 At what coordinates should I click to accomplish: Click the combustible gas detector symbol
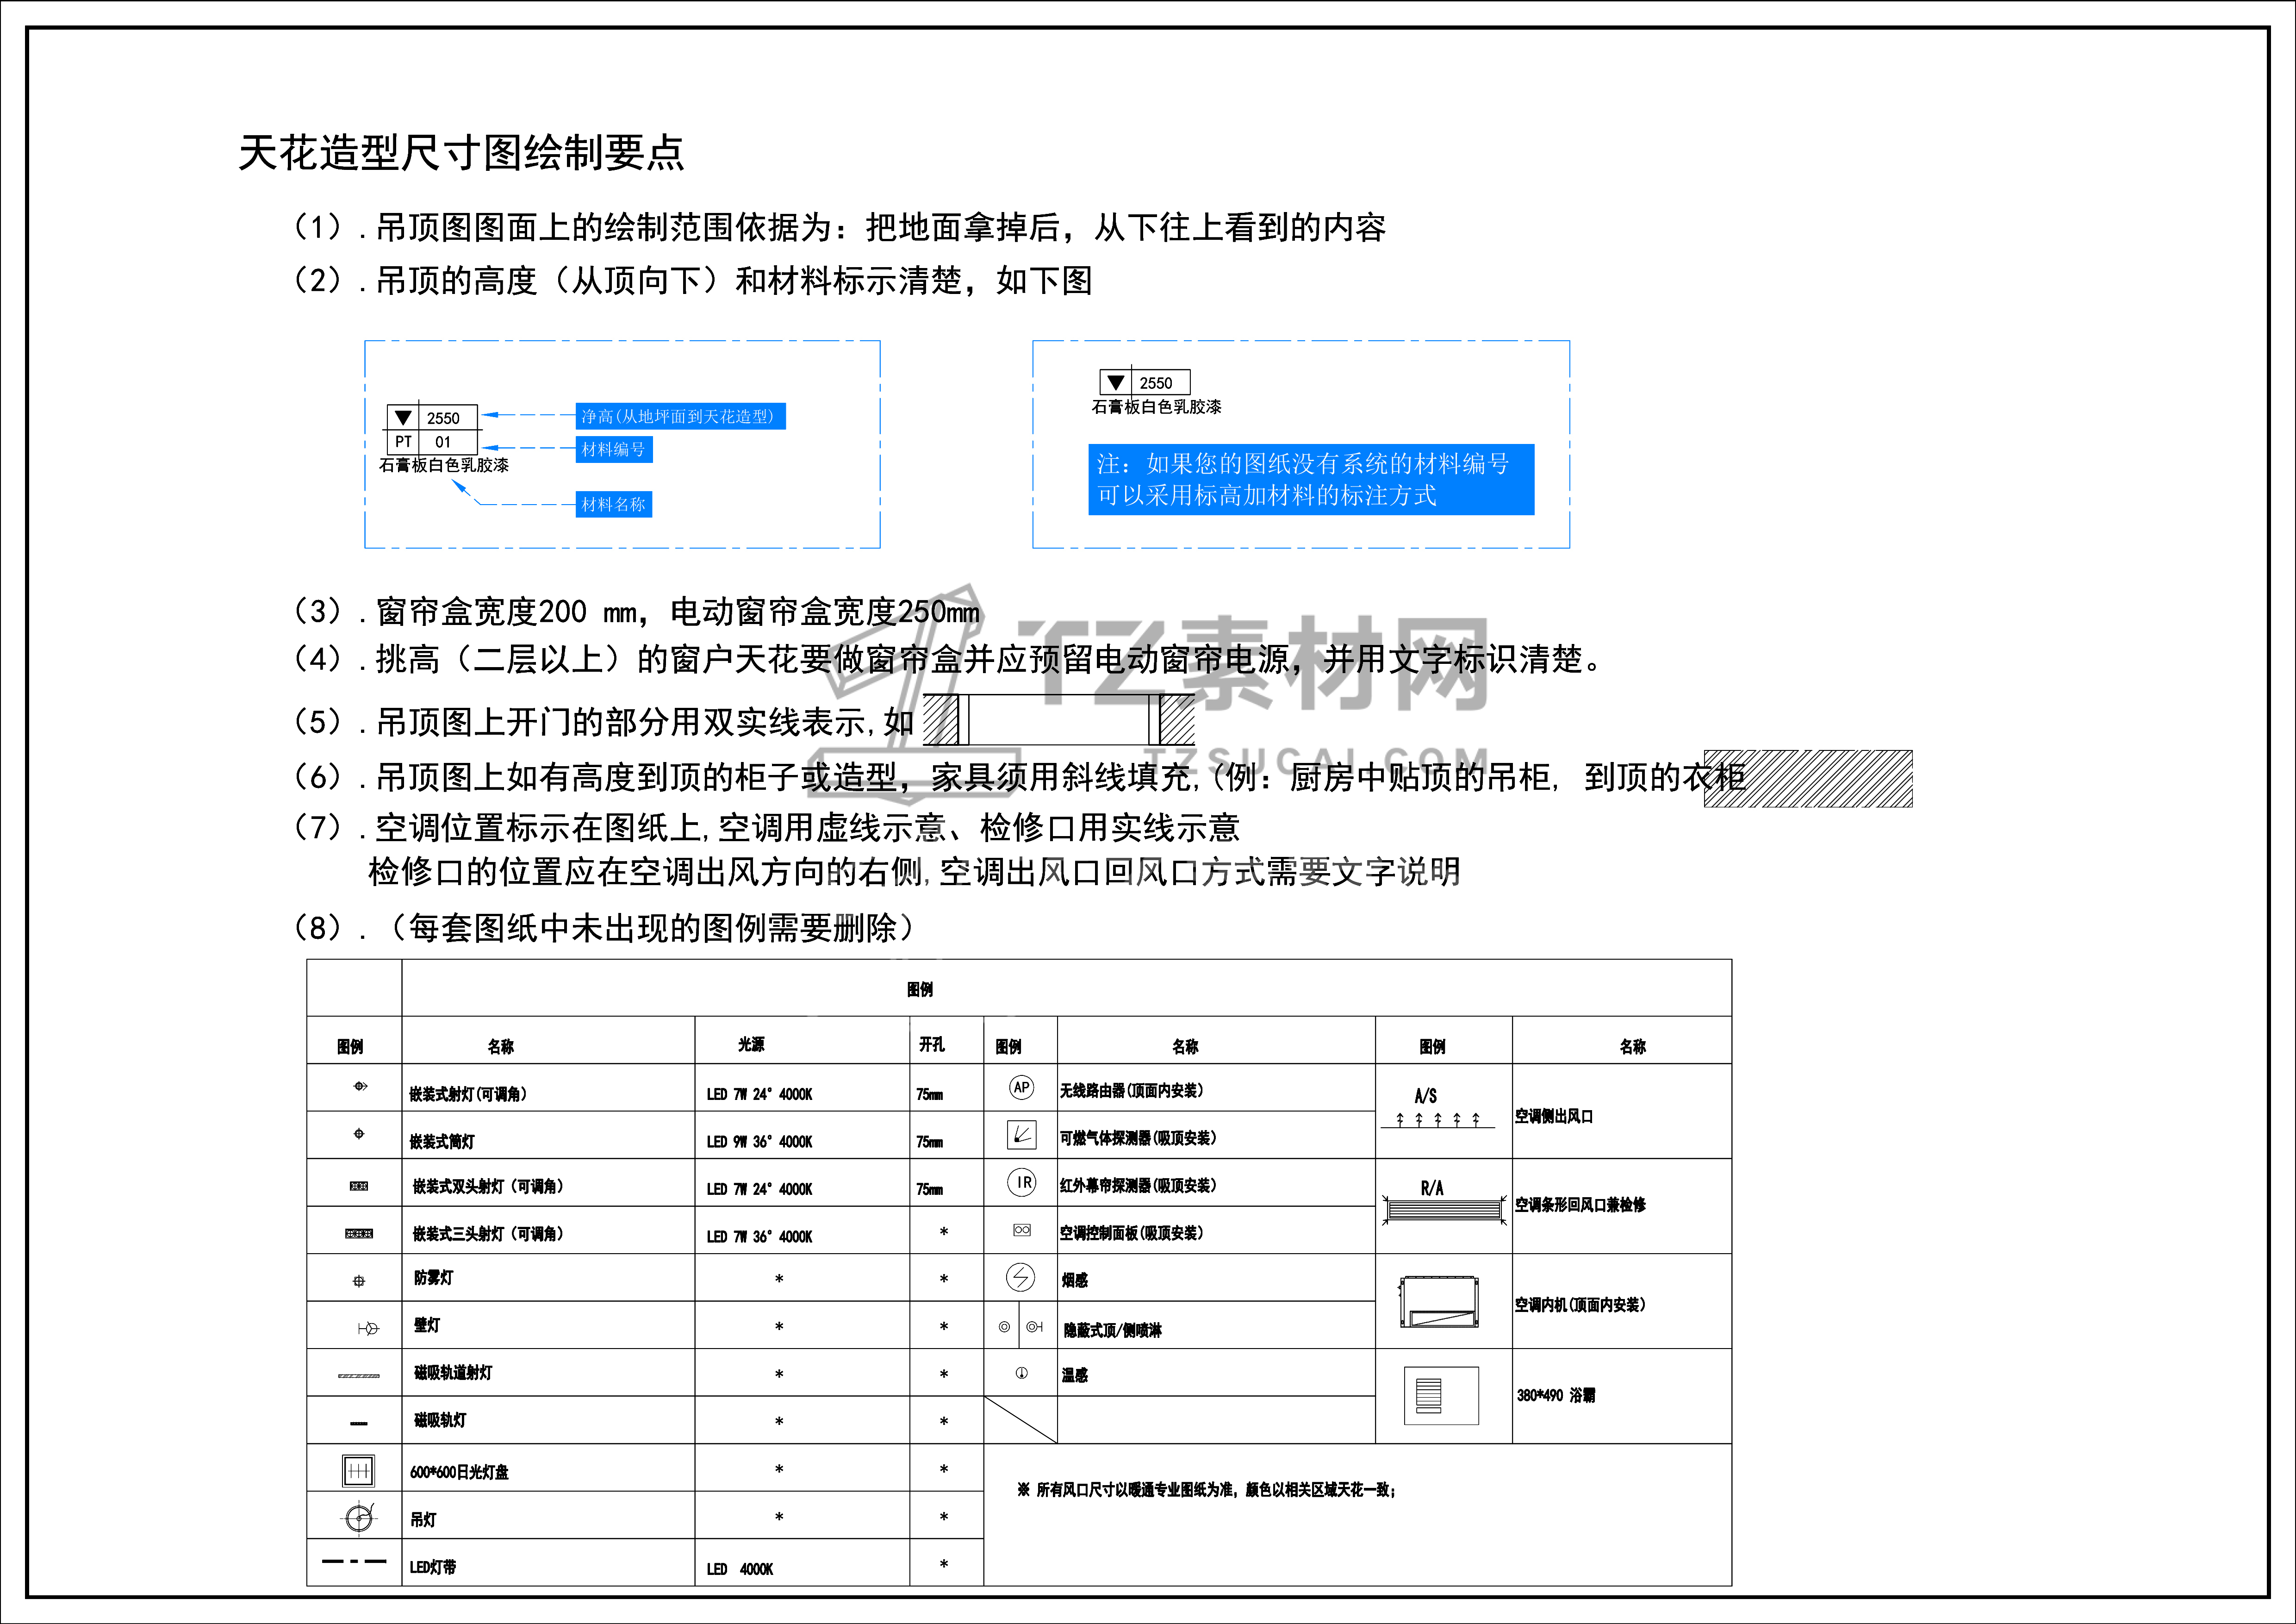[x=1021, y=1135]
